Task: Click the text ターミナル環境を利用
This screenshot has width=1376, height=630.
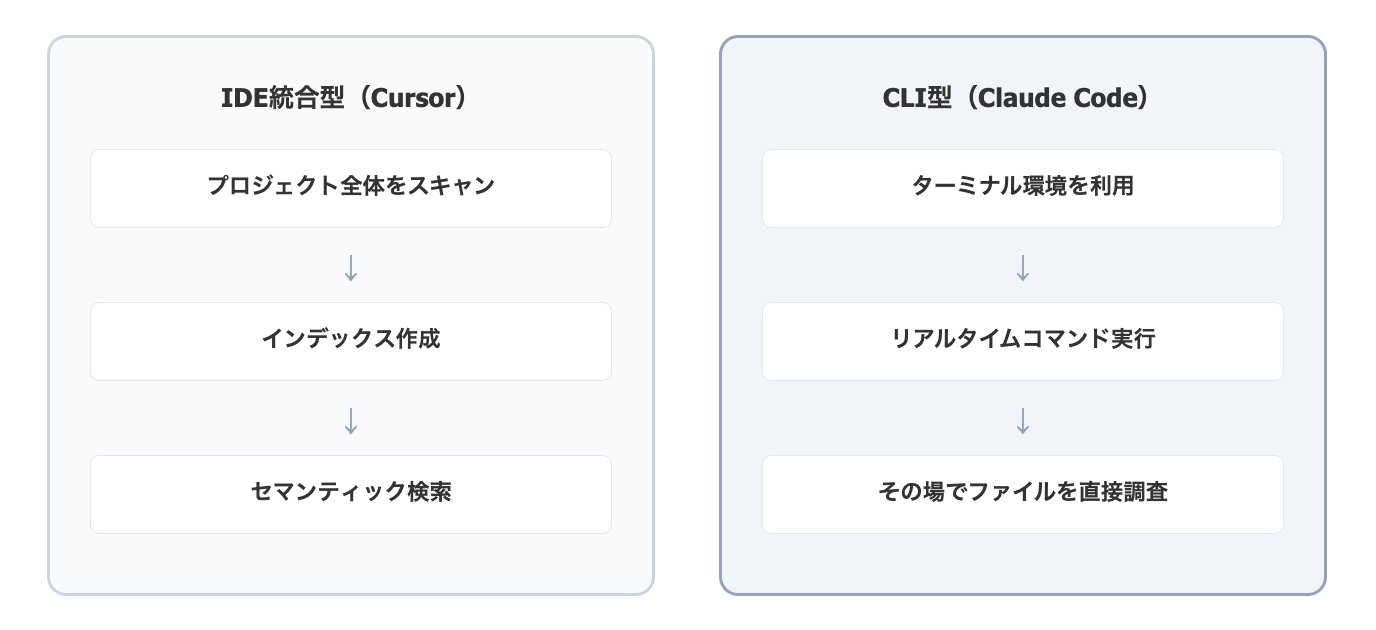Action: point(1023,186)
